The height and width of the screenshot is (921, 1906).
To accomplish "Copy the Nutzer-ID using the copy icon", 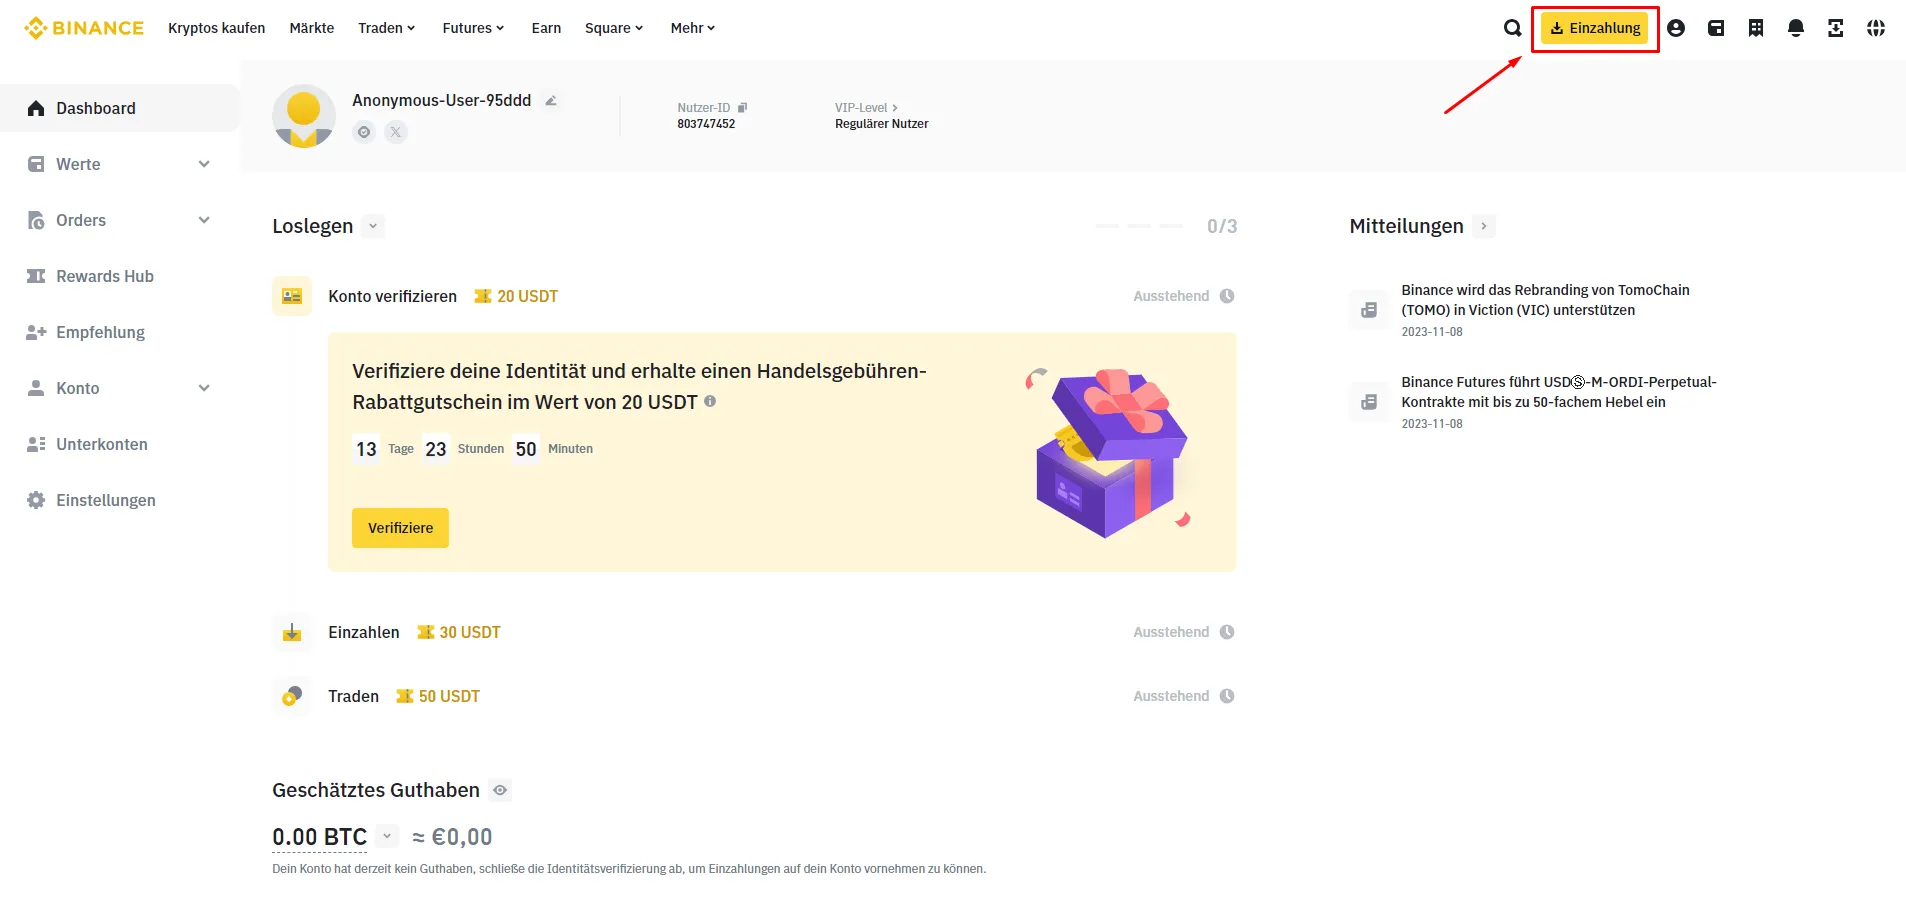I will 742,107.
